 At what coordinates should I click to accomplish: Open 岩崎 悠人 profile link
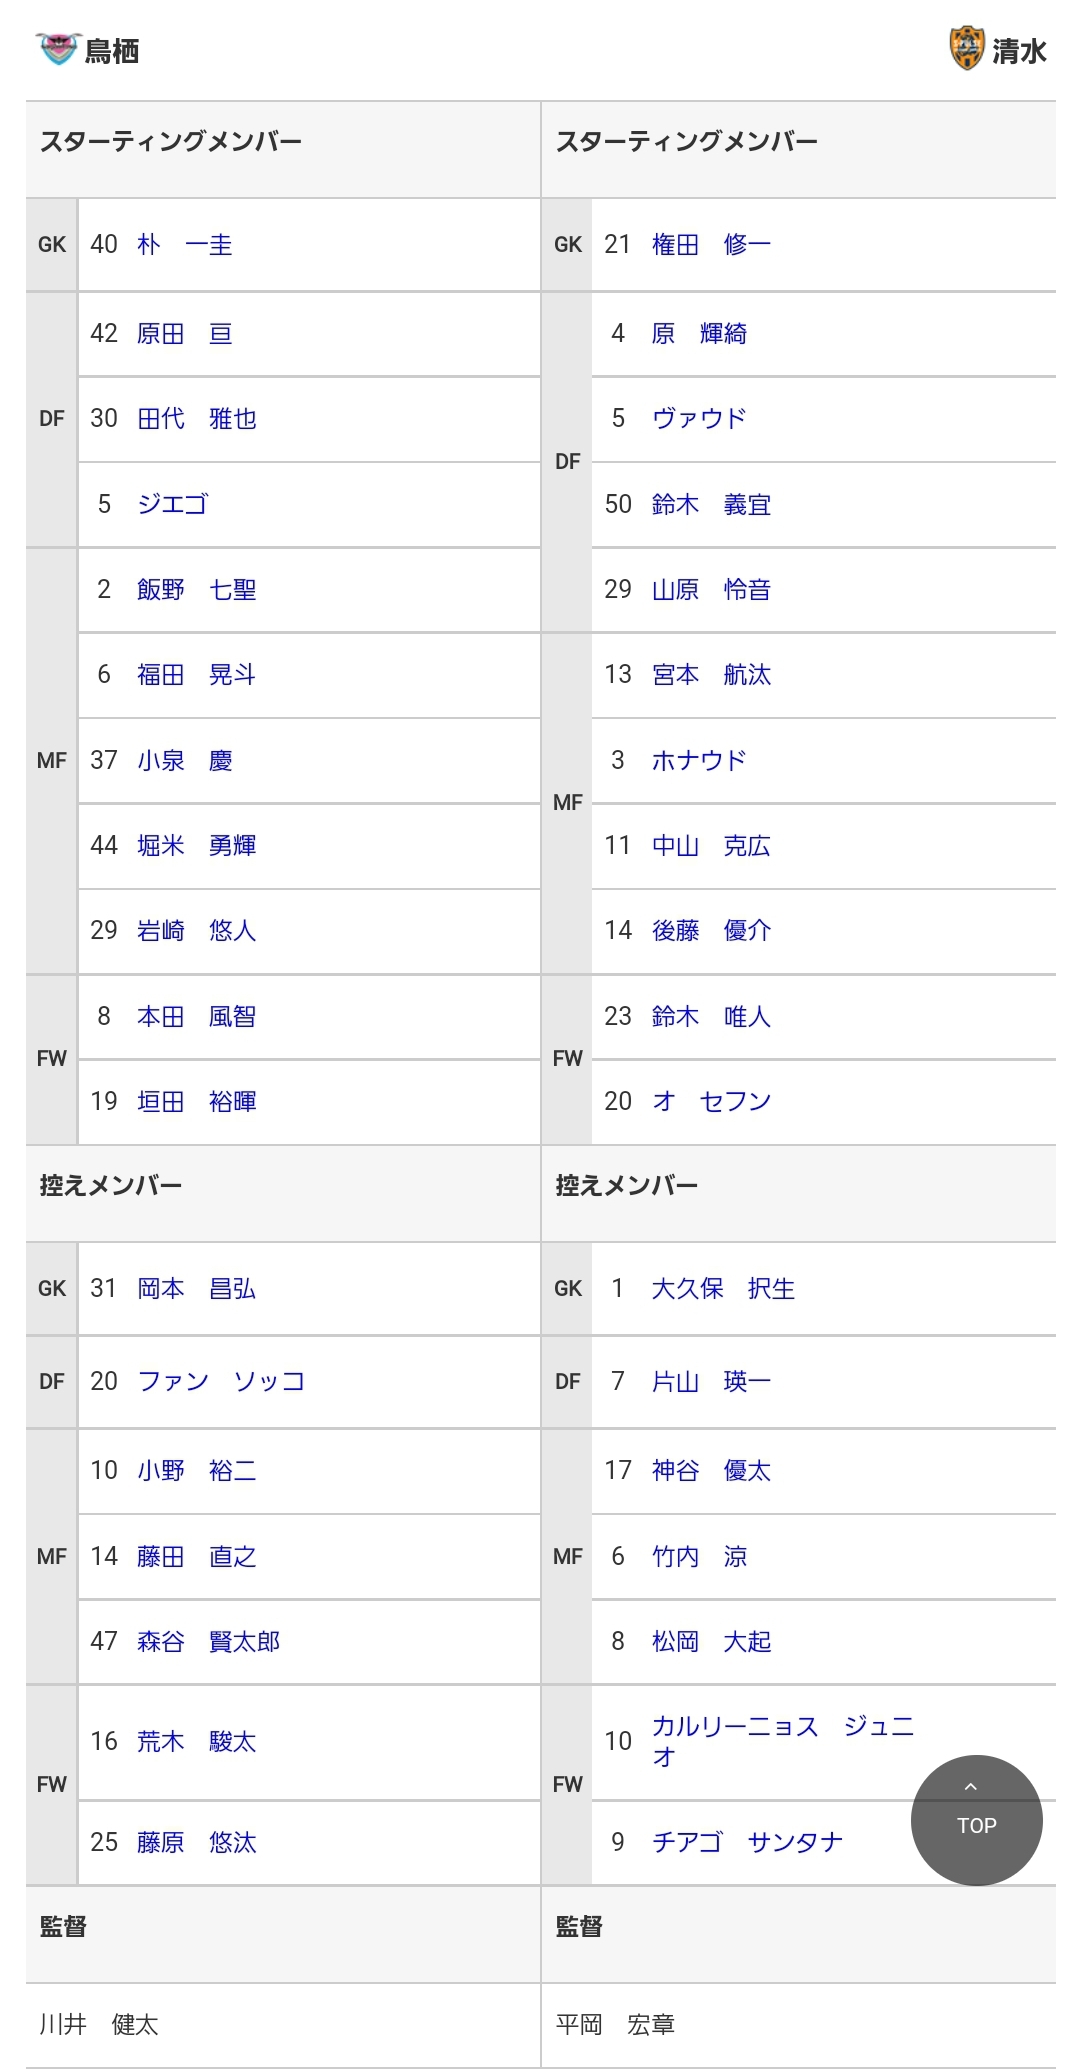tap(197, 931)
